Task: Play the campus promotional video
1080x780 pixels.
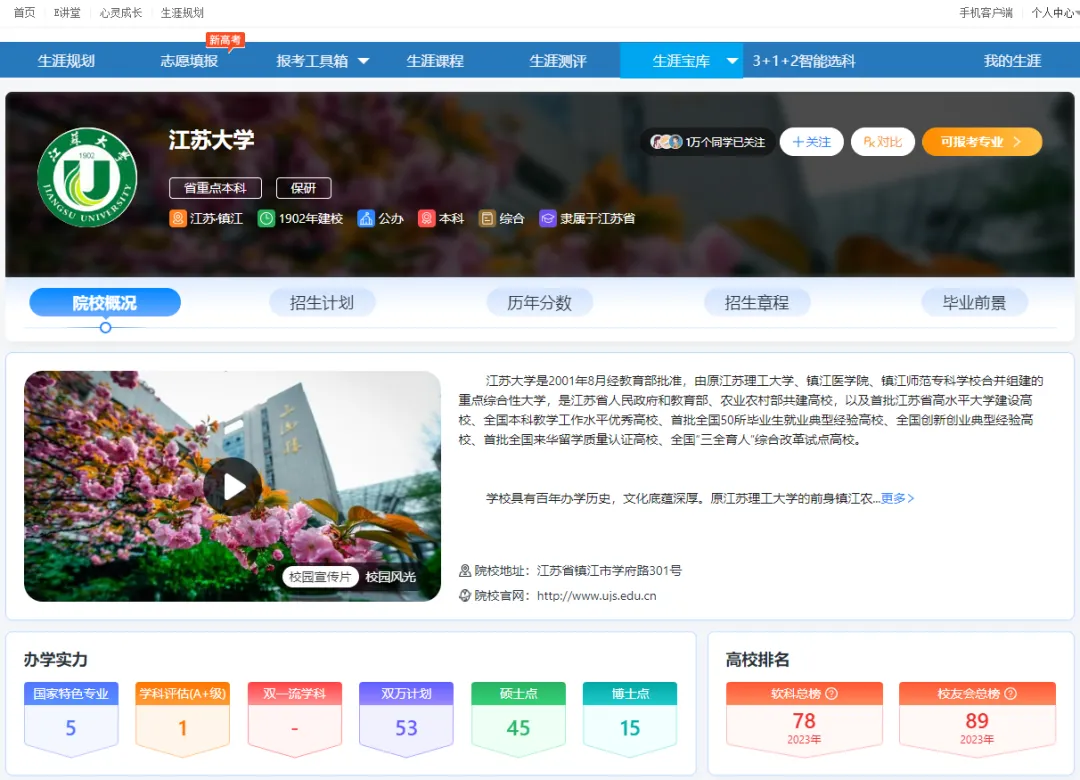Action: click(x=233, y=486)
